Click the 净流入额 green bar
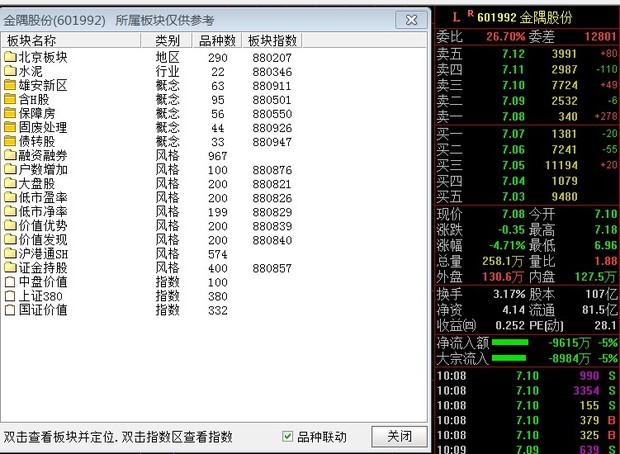This screenshot has width=620, height=454. click(510, 342)
